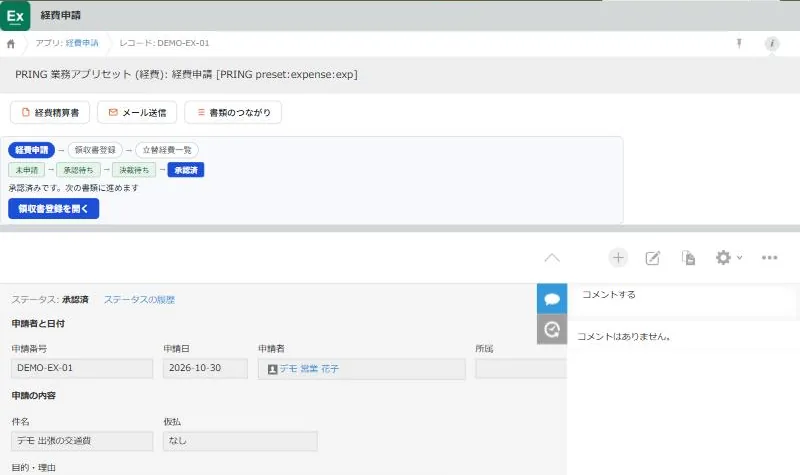The width and height of the screenshot is (800, 475).
Task: Click the 仮払 field showing なし
Action: click(240, 441)
